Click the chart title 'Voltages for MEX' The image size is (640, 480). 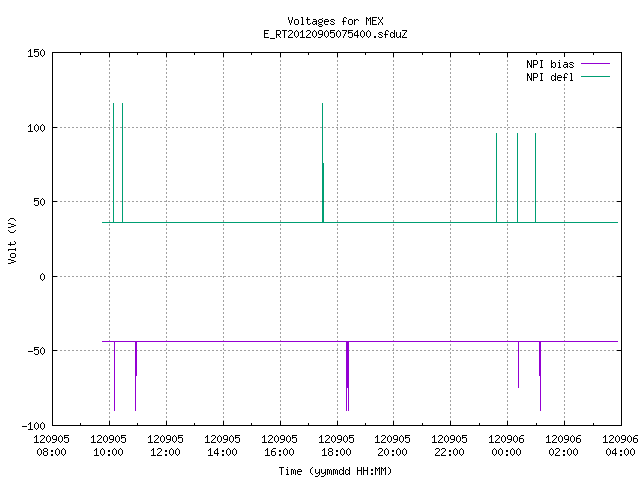335,21
